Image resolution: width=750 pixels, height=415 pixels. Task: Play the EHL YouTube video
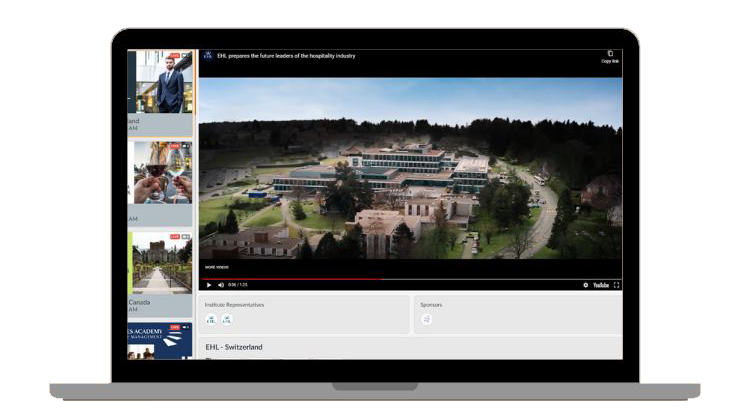coord(209,285)
